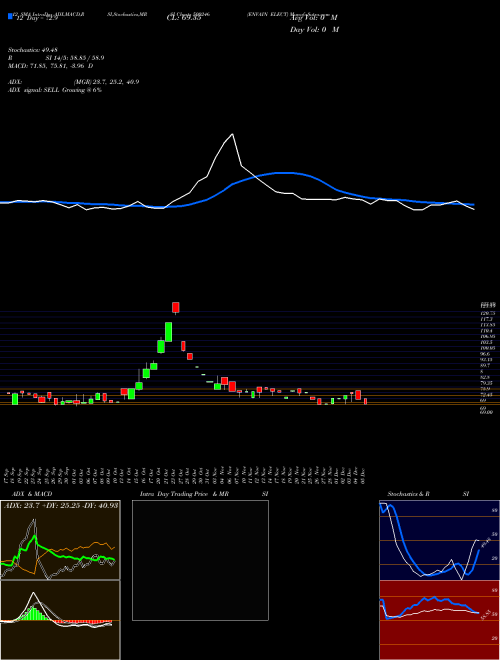Click the 'Day Vol: 0 M' label

coord(314,30)
